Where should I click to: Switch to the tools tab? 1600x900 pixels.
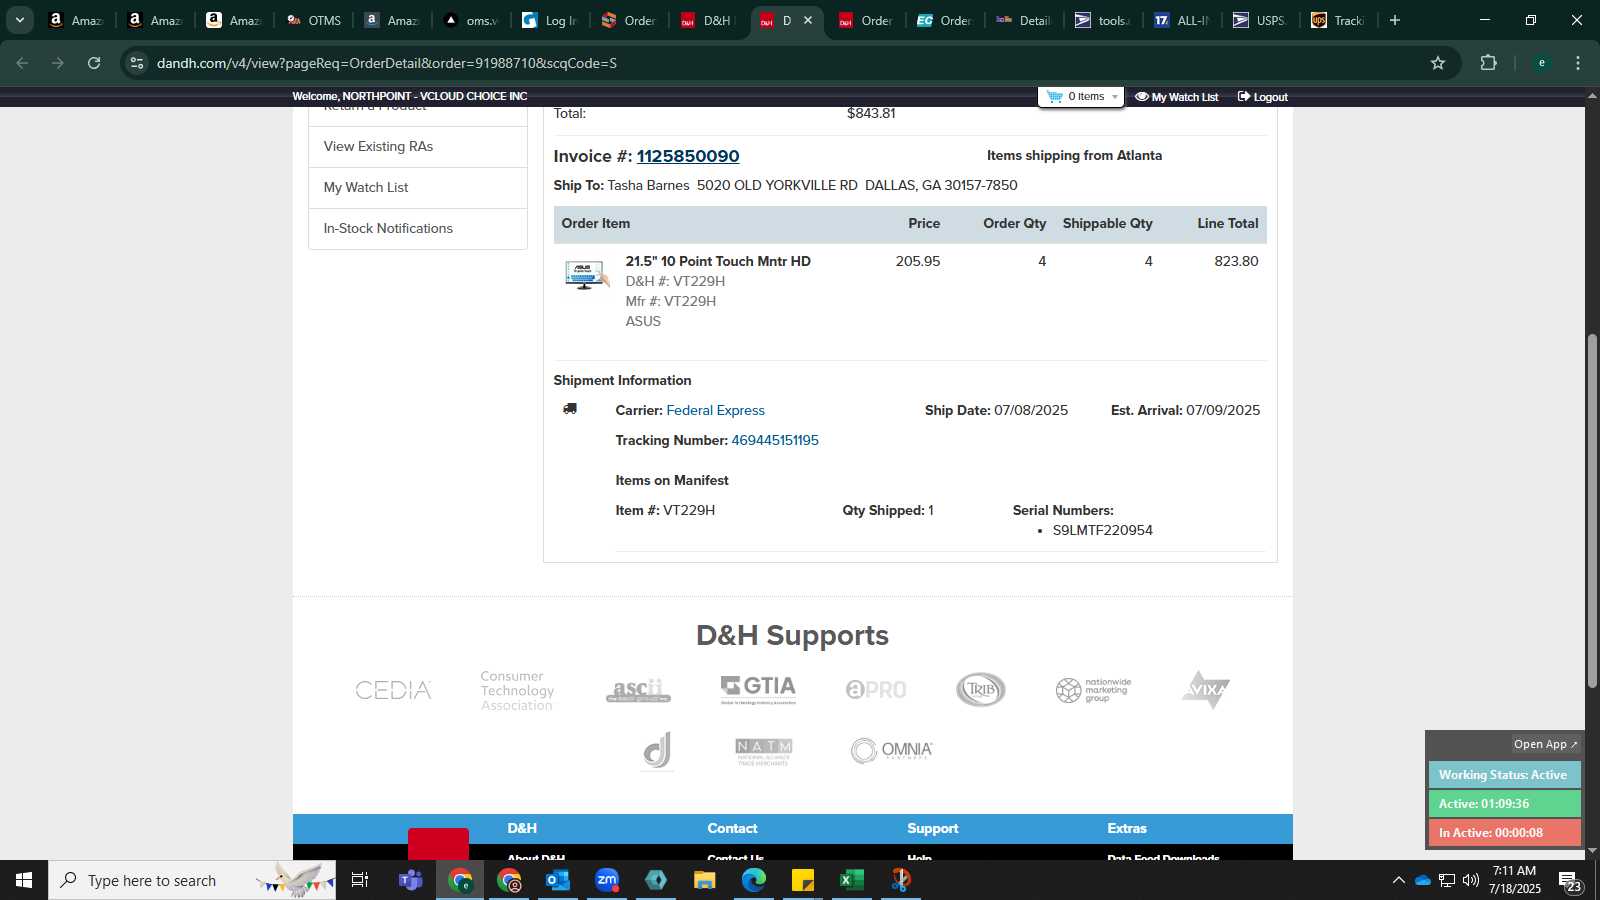point(1102,20)
